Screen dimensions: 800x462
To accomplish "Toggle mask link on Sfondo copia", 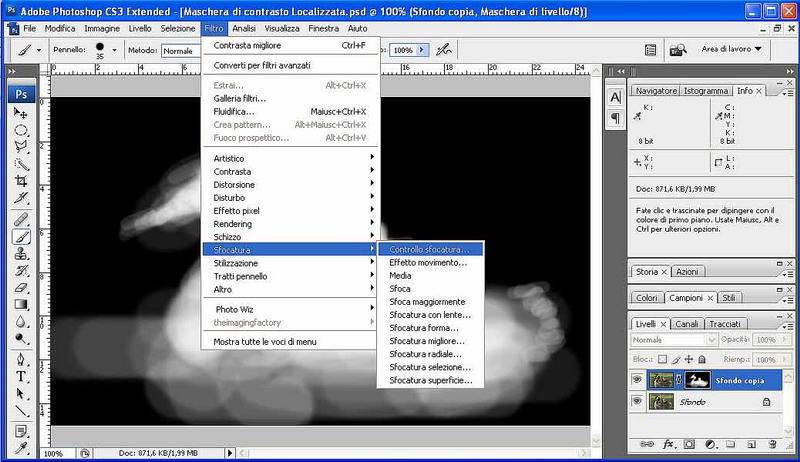I will (x=679, y=380).
